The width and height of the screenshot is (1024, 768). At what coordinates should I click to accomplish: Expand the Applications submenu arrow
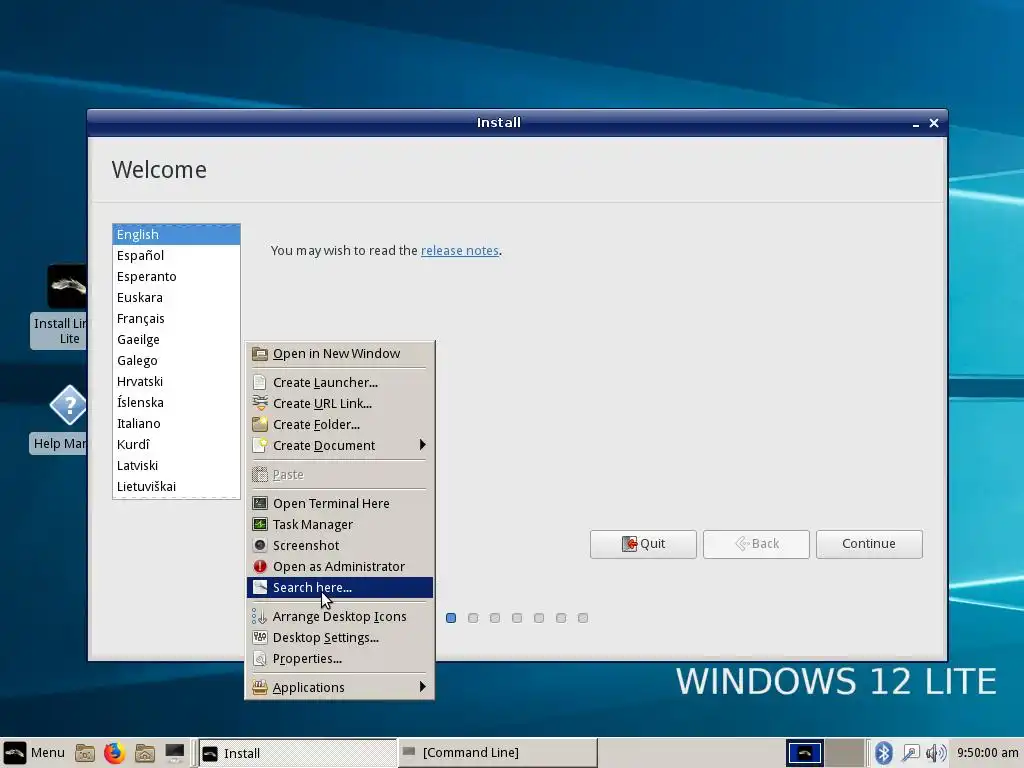[x=423, y=687]
